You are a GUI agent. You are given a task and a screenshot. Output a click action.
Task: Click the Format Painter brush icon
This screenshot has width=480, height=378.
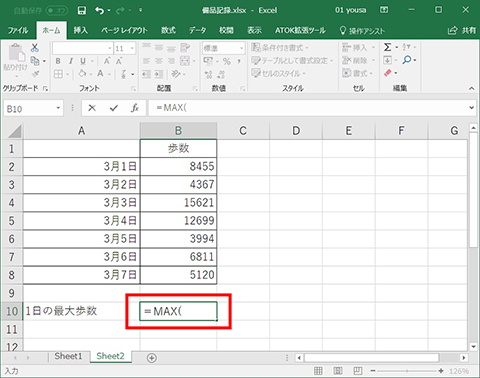click(x=35, y=74)
